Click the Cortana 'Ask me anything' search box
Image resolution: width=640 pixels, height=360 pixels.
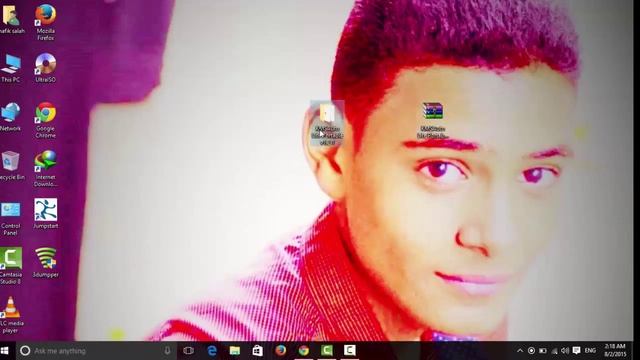96,350
